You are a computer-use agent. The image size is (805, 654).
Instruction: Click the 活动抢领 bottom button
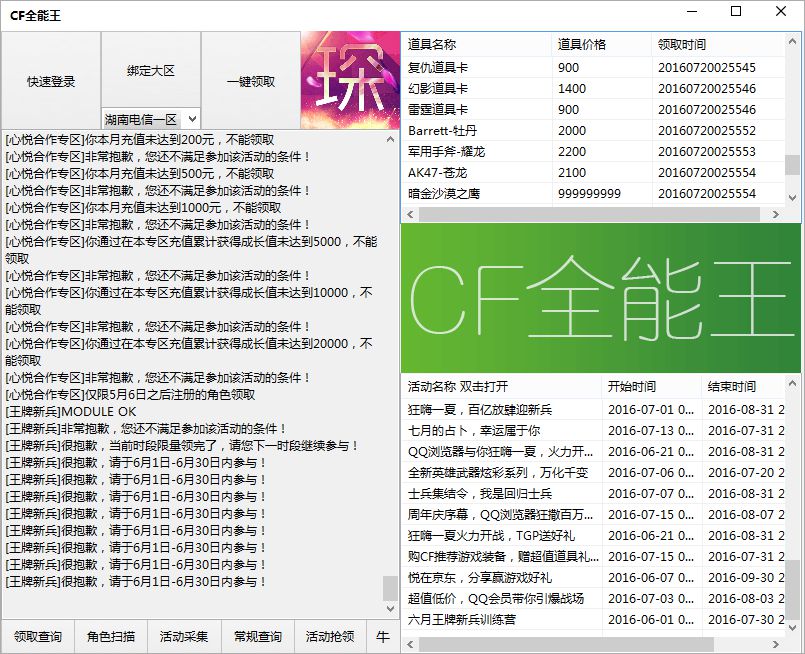tap(330, 637)
